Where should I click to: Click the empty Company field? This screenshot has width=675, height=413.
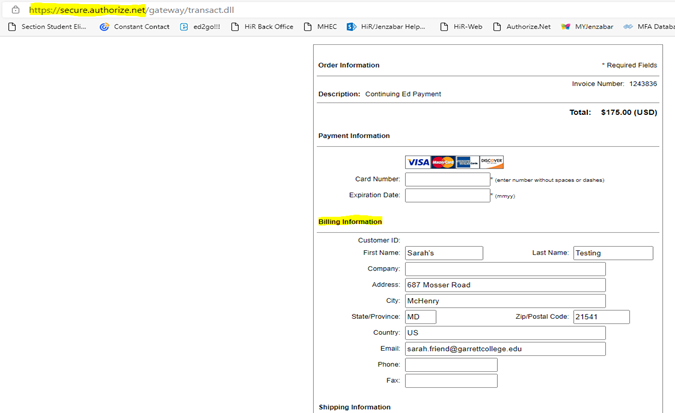click(505, 269)
